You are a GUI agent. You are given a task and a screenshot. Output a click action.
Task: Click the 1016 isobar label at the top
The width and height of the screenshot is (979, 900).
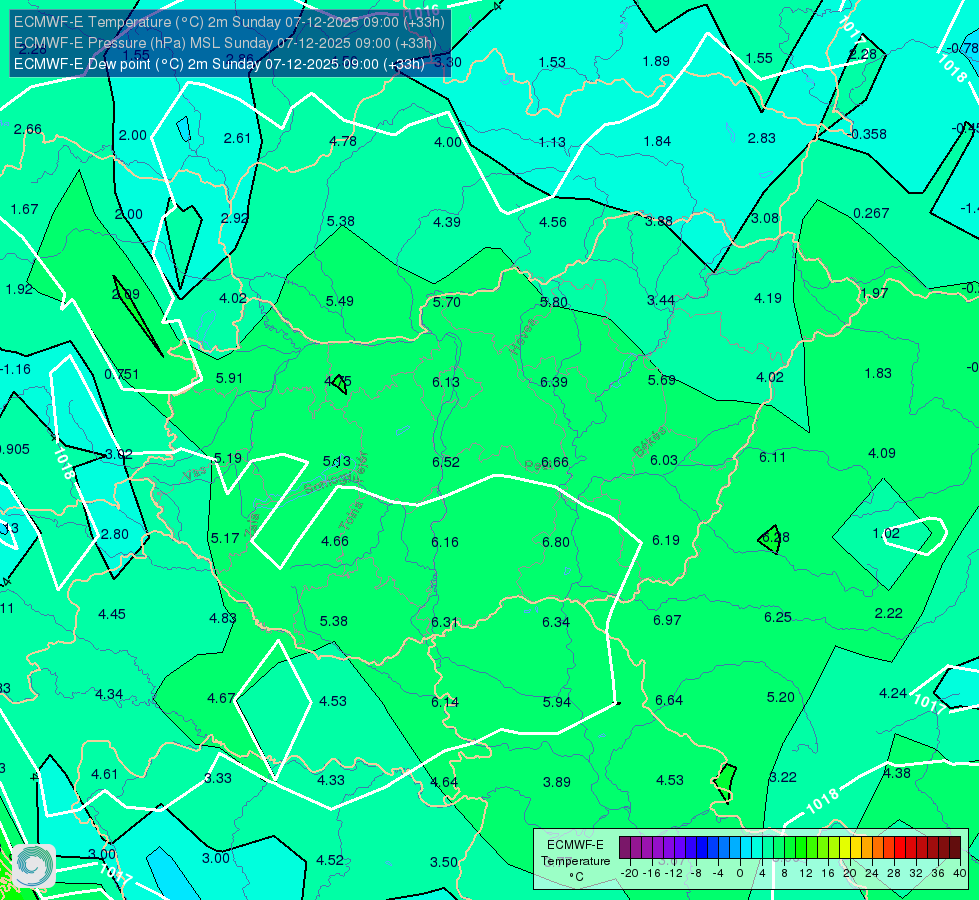(423, 12)
